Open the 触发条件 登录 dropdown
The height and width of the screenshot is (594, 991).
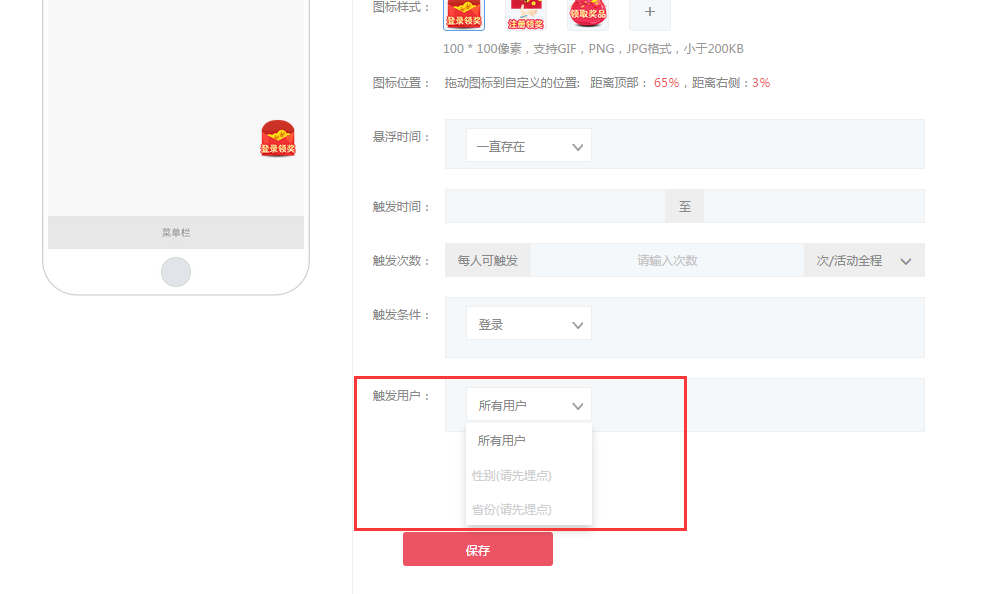pos(528,323)
